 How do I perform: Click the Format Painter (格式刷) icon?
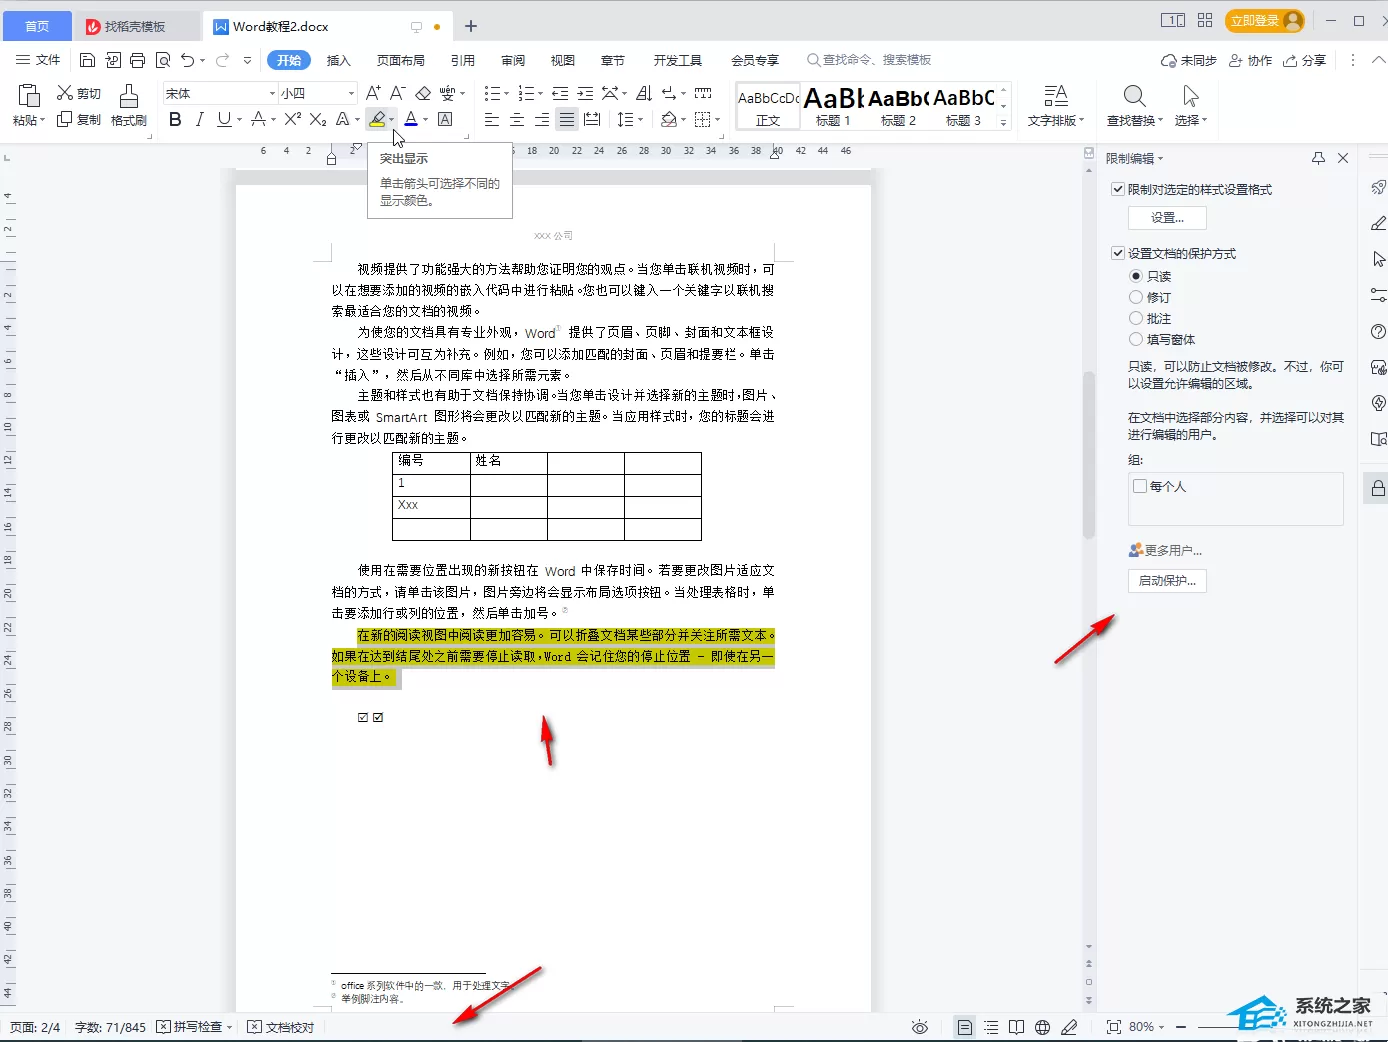coord(129,96)
